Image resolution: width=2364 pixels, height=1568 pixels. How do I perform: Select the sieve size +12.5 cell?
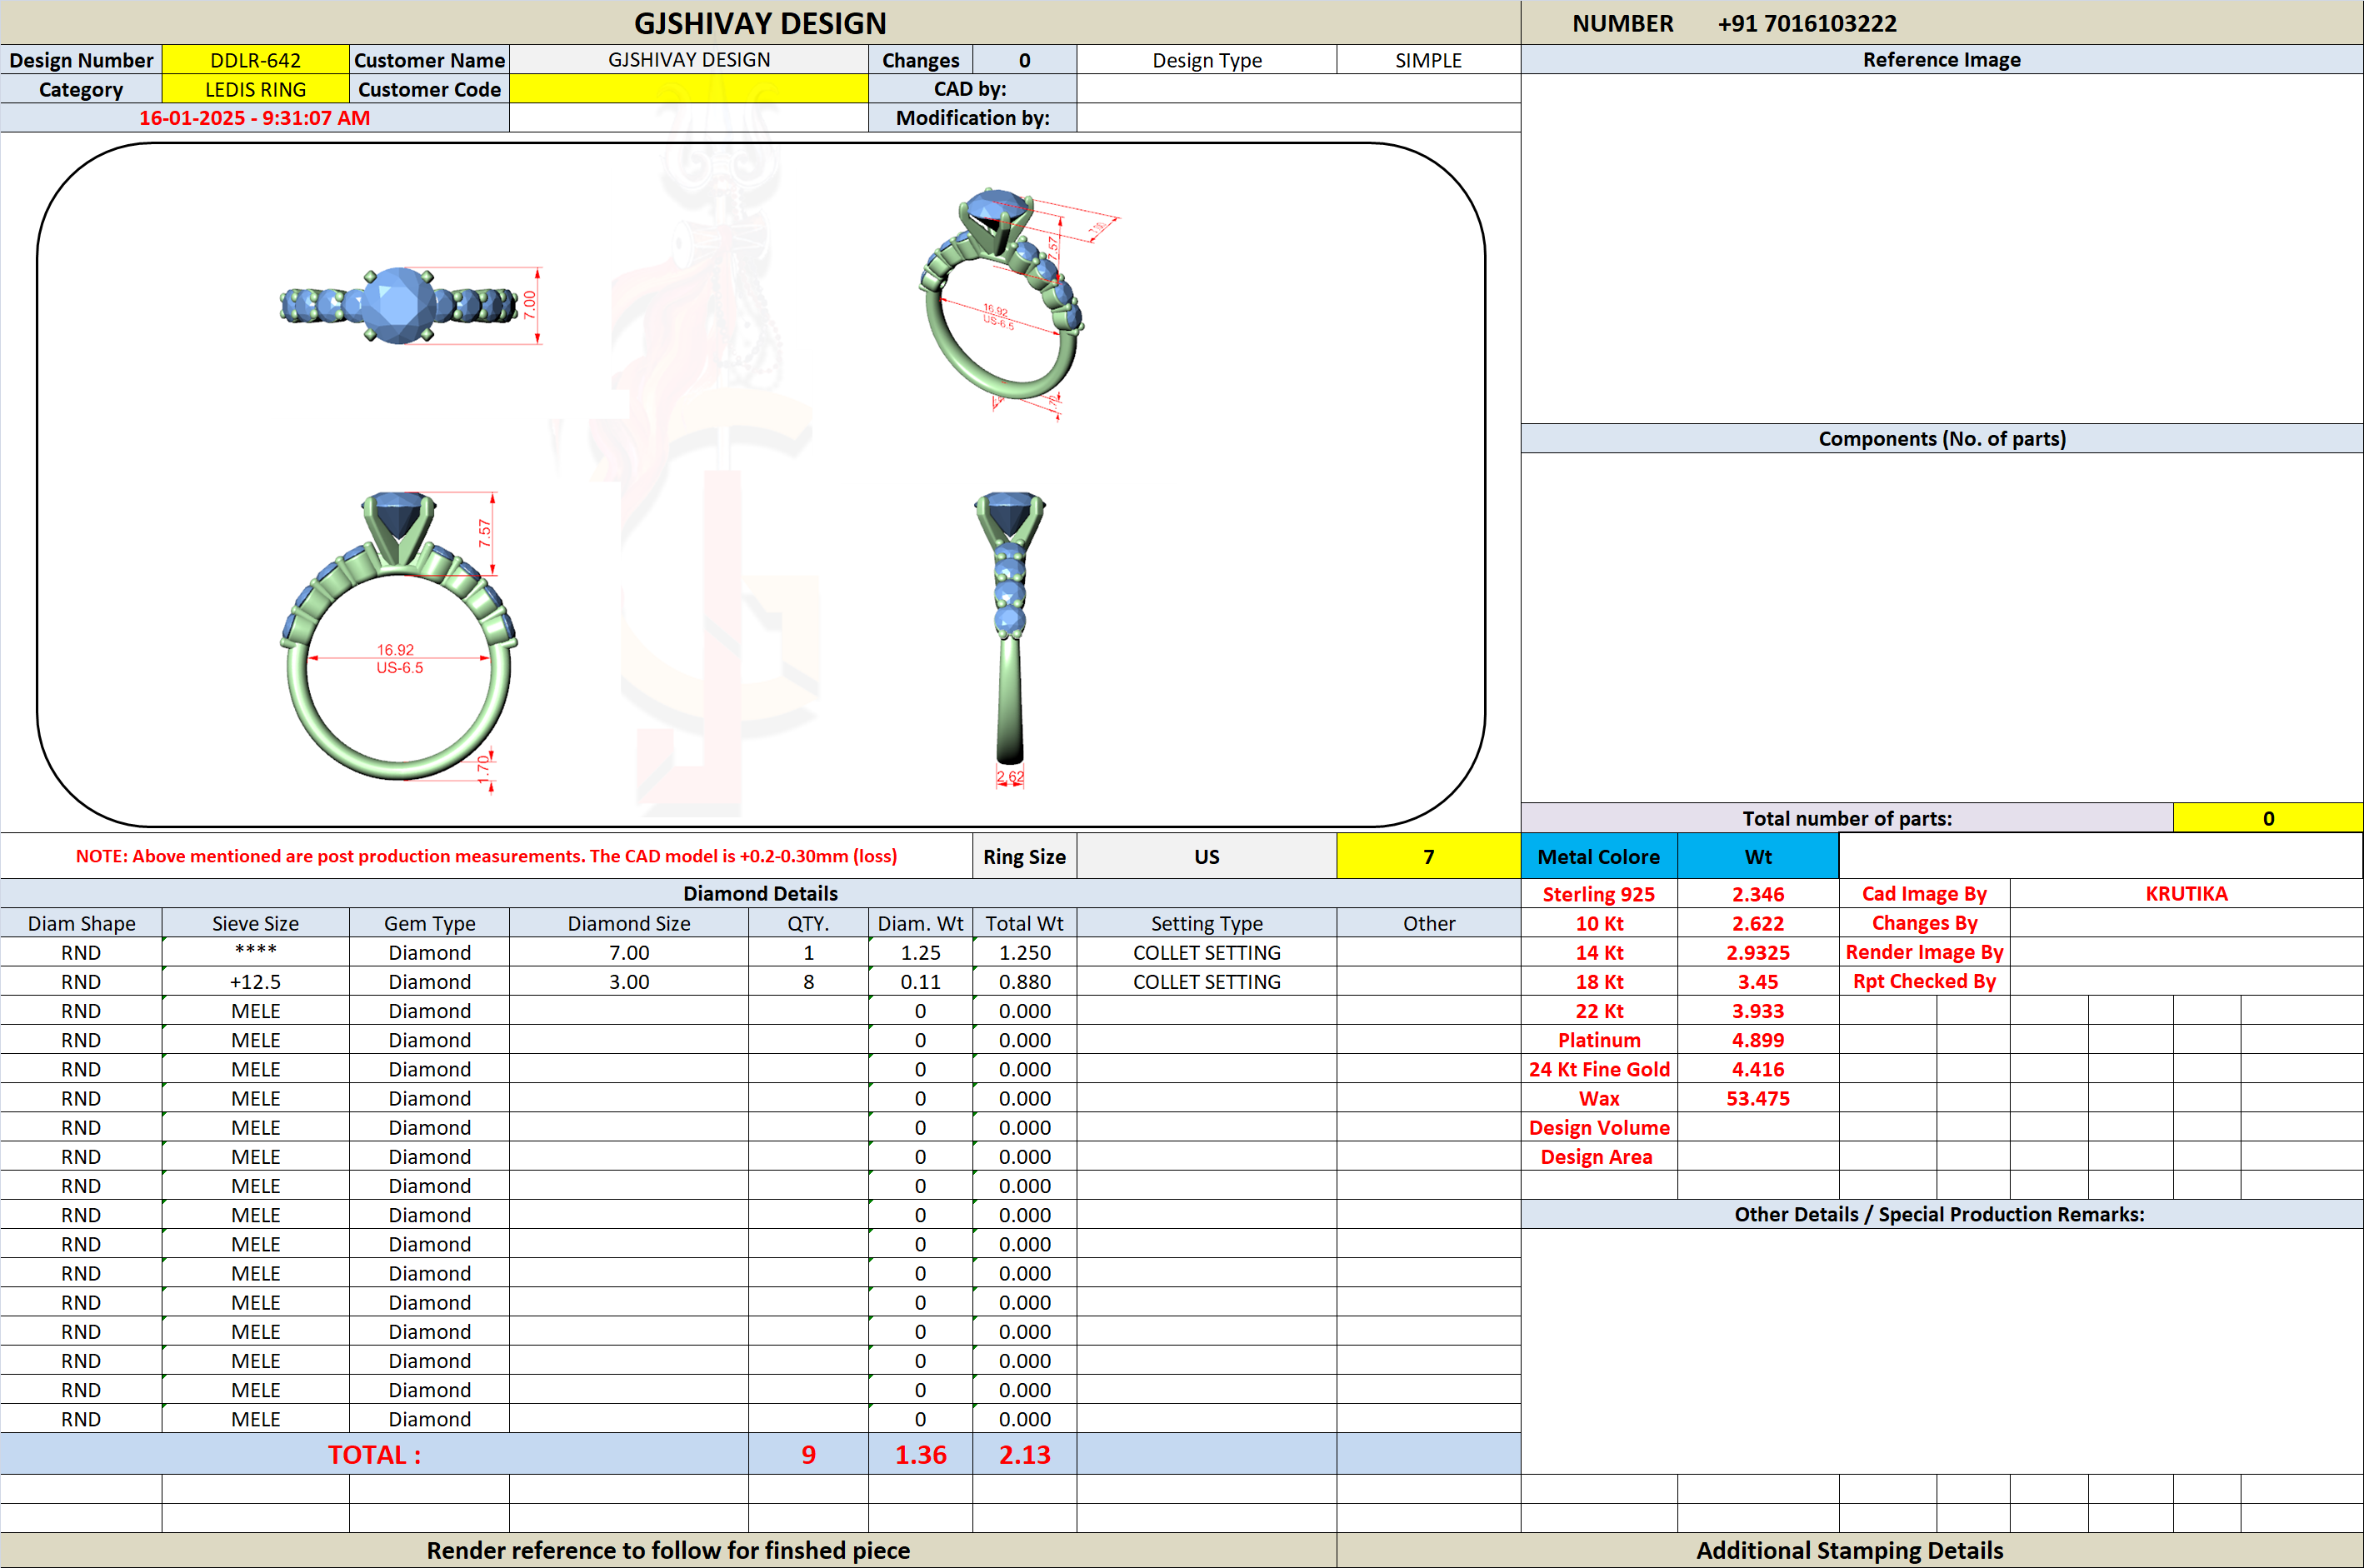pos(255,981)
